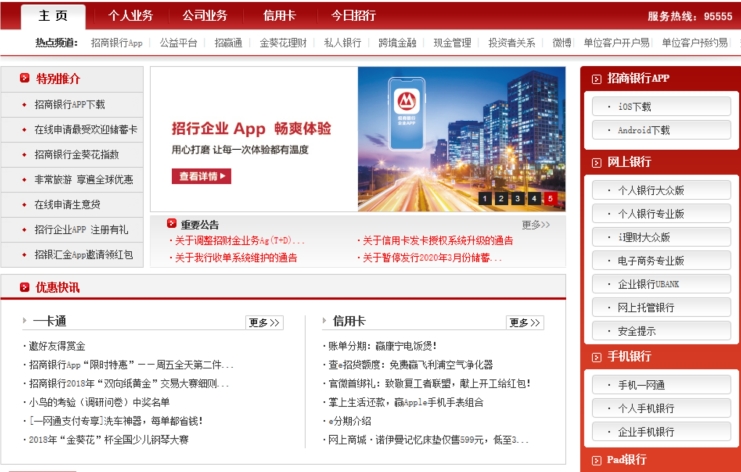
Task: Open 金葵花理财 channel
Action: pos(283,43)
